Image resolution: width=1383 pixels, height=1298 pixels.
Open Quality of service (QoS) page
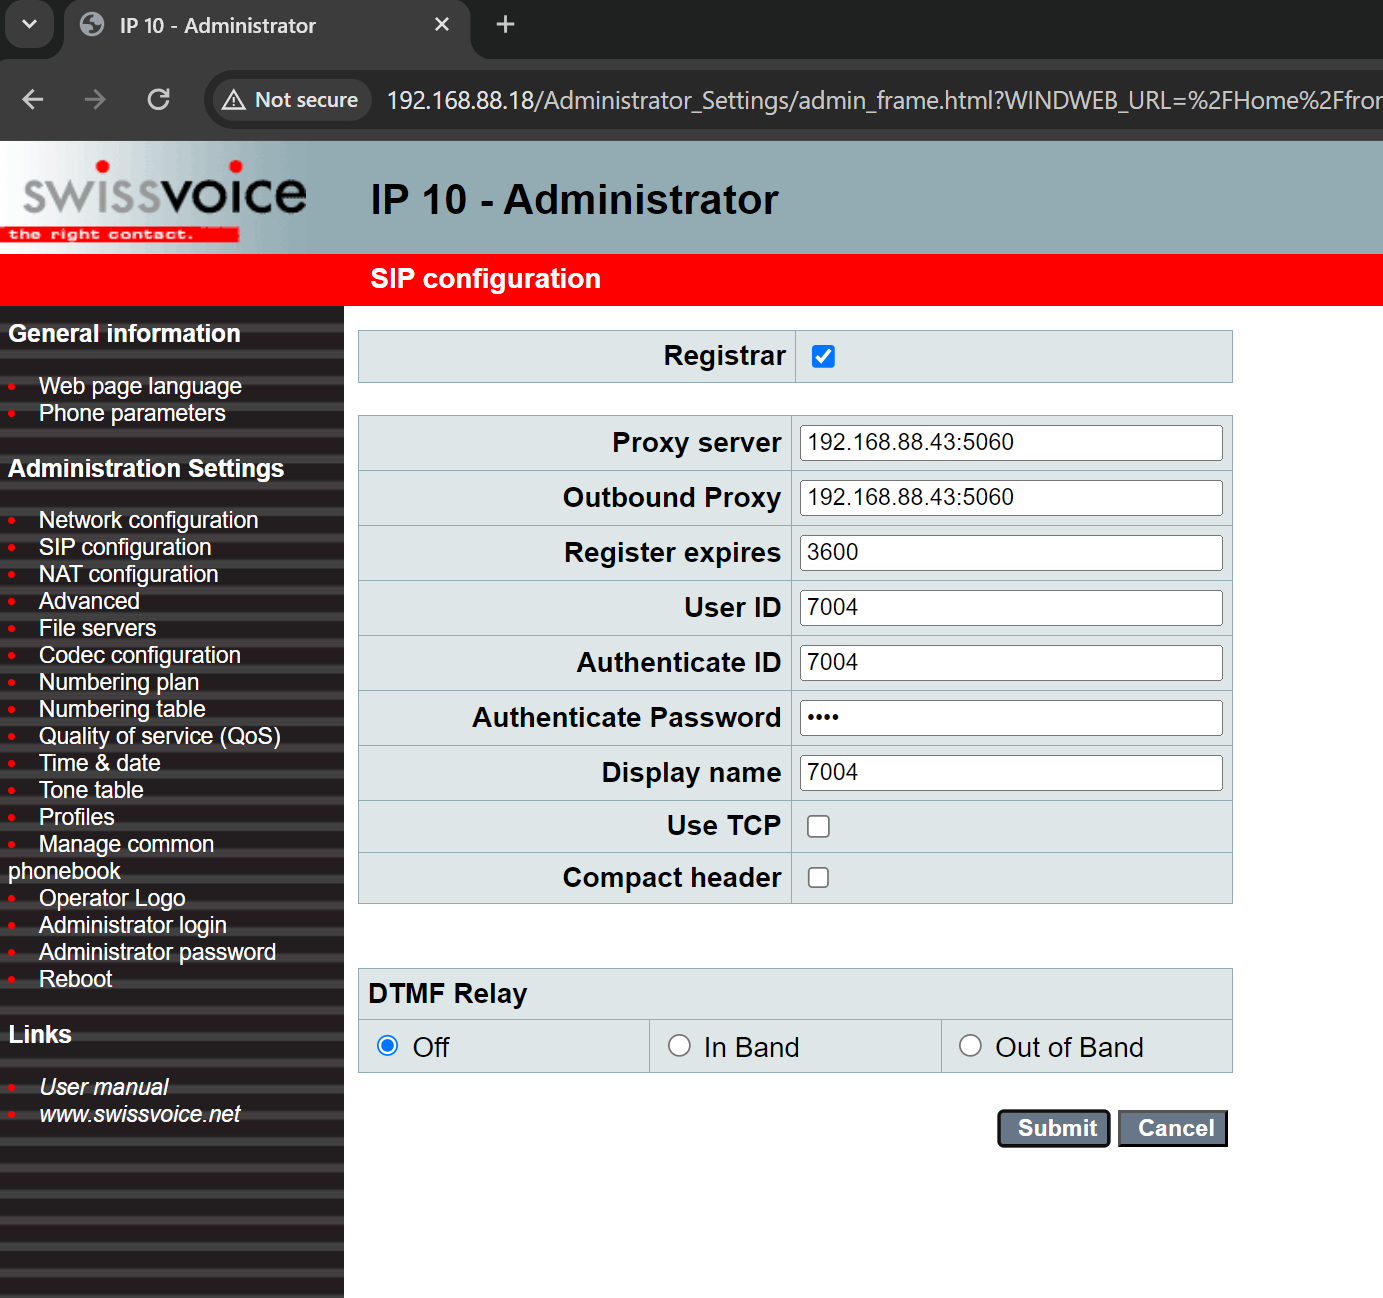click(160, 736)
